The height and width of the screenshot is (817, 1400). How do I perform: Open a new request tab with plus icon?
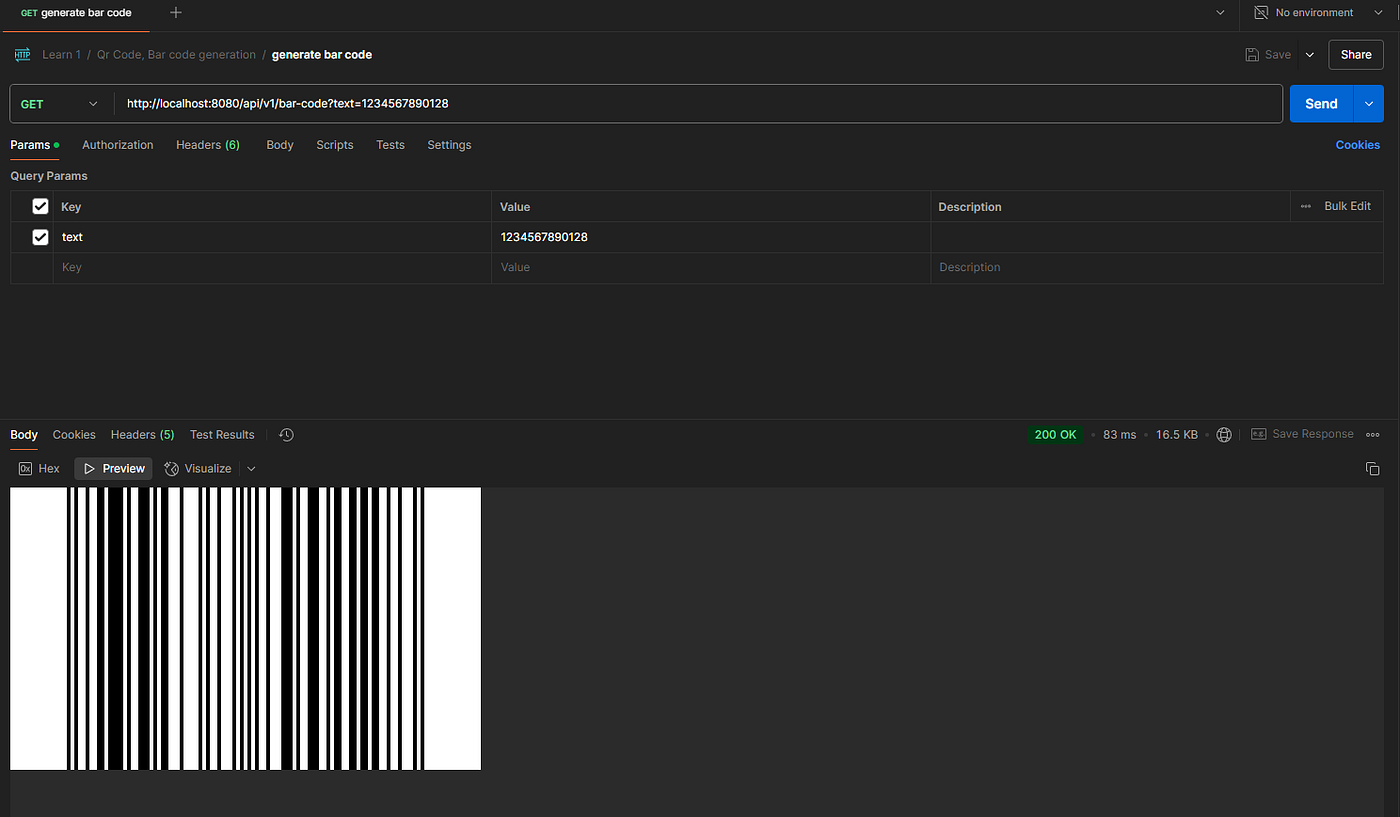click(176, 13)
